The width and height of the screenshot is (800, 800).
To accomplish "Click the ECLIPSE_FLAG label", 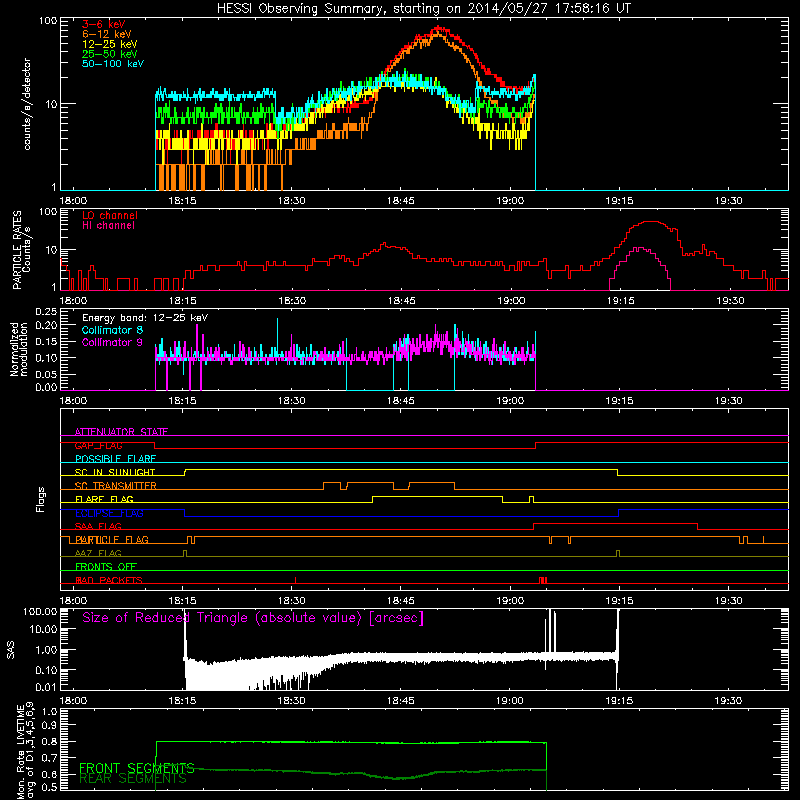I will tap(109, 513).
